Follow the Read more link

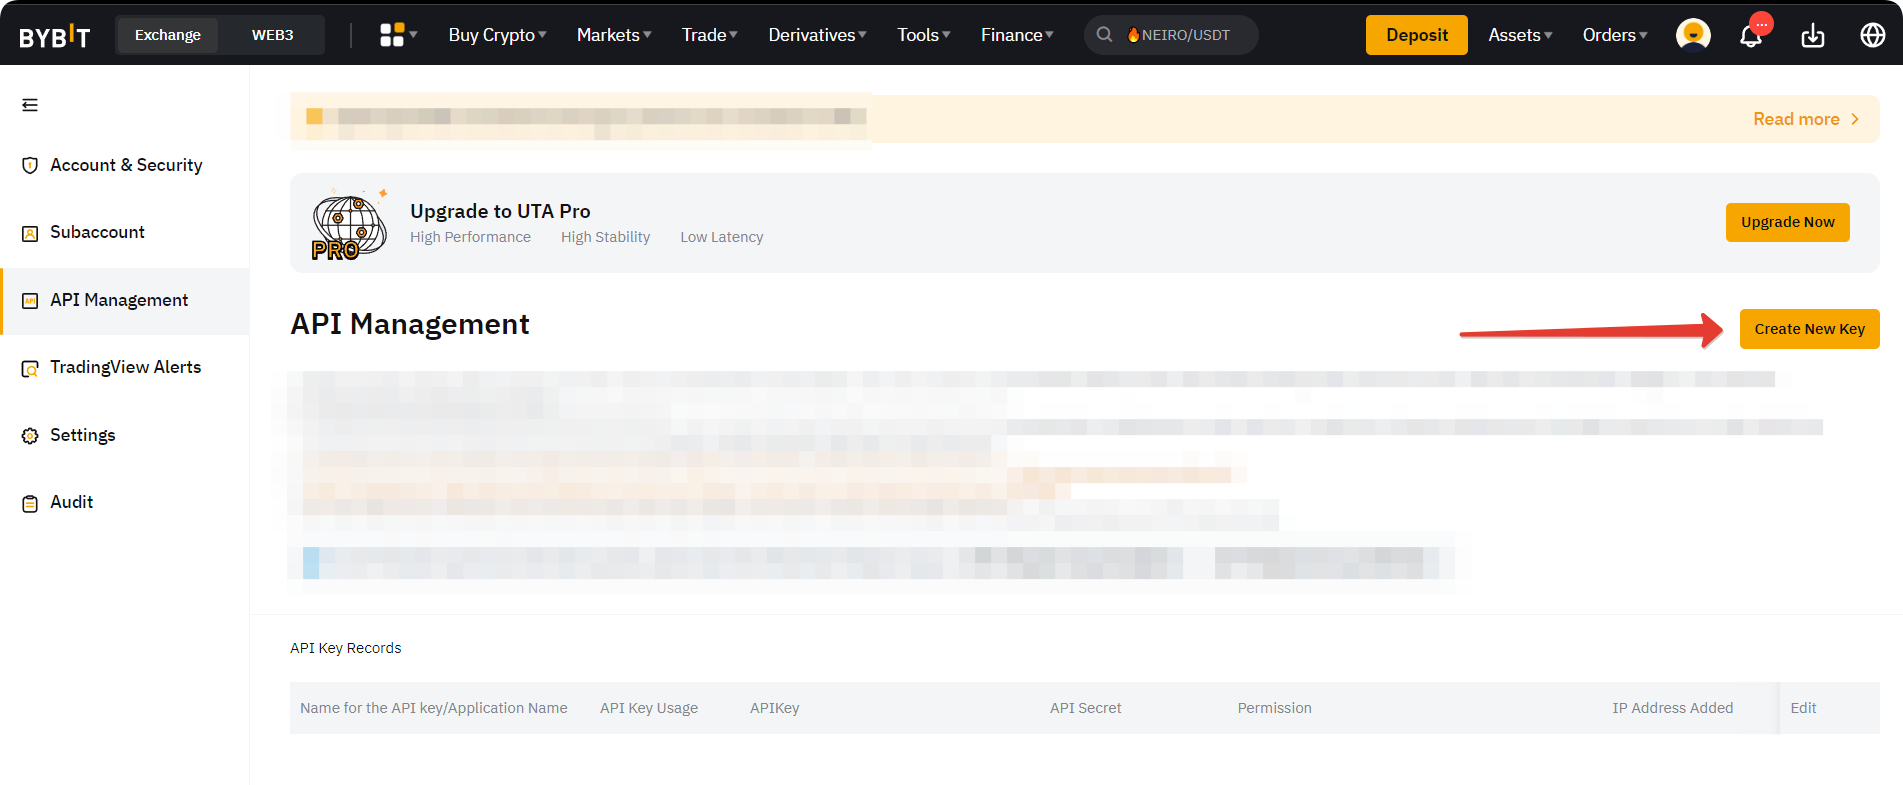(1806, 119)
